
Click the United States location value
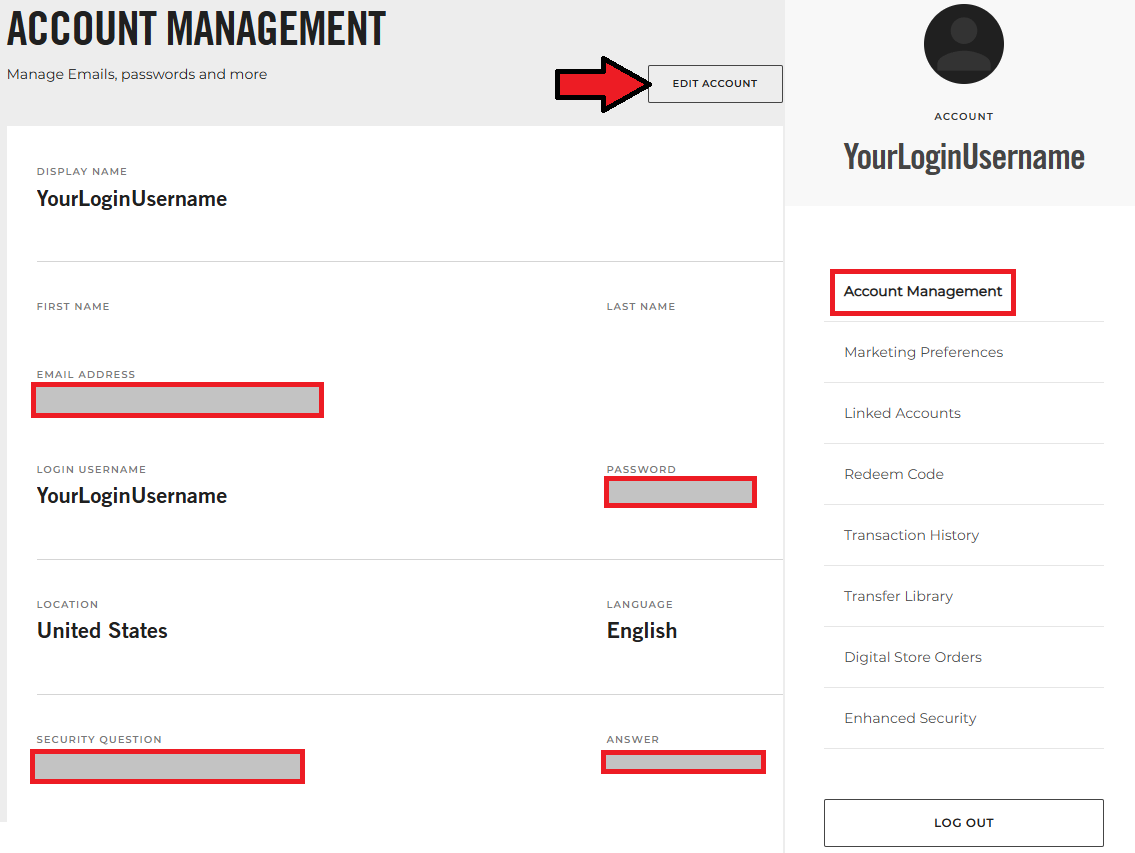click(x=102, y=631)
